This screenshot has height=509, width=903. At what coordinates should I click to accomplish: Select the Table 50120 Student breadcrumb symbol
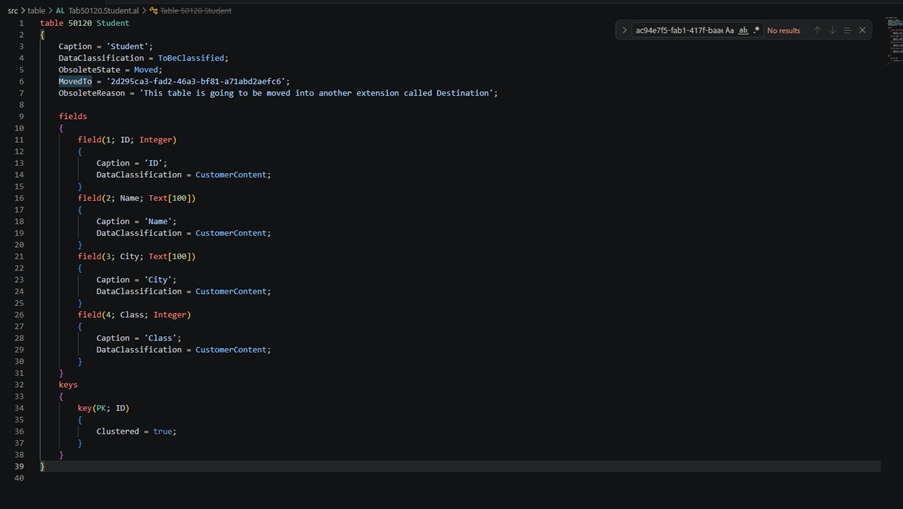(196, 11)
